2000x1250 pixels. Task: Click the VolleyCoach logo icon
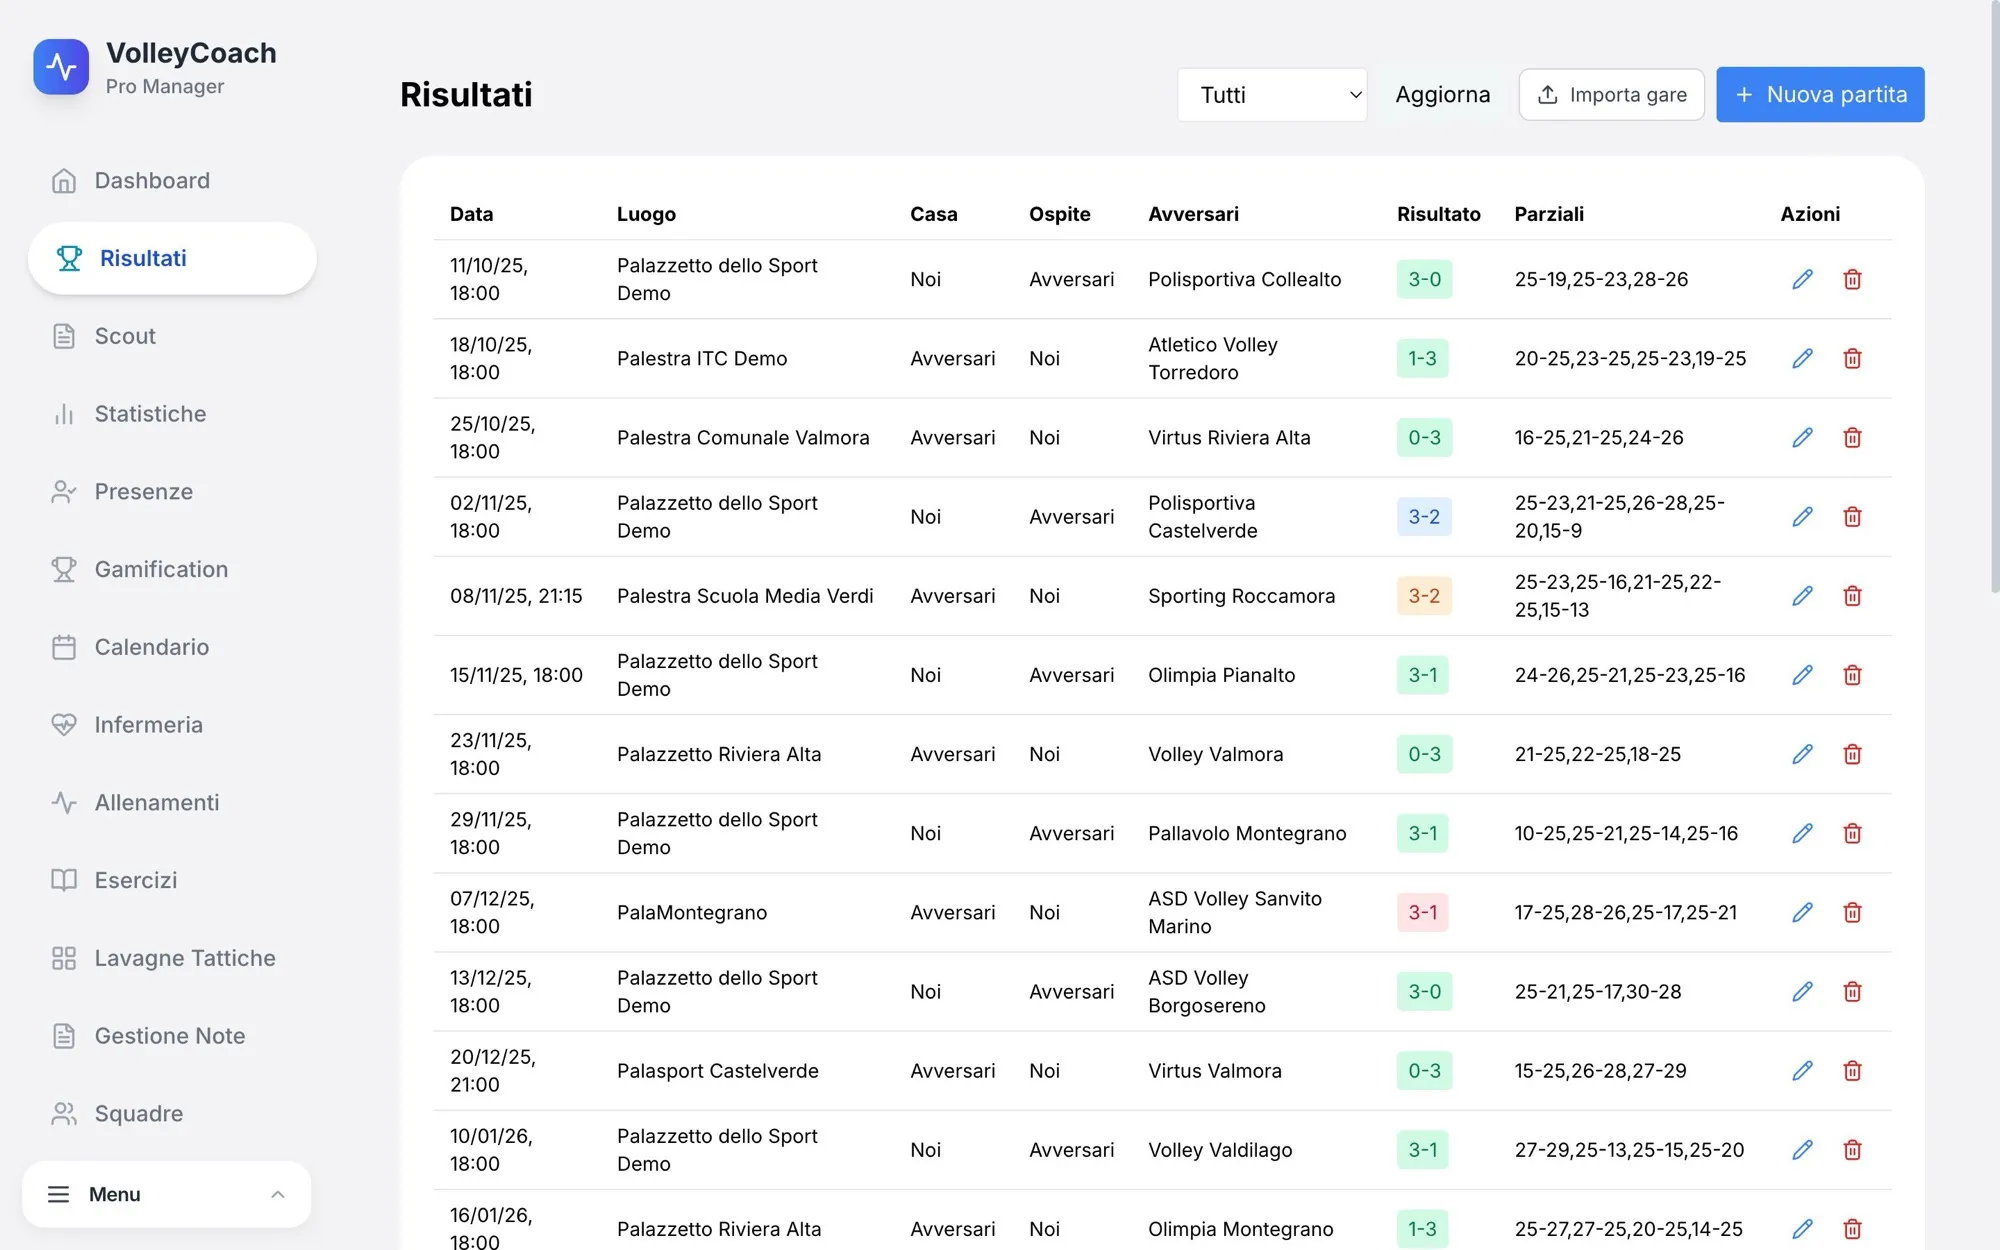click(x=61, y=67)
